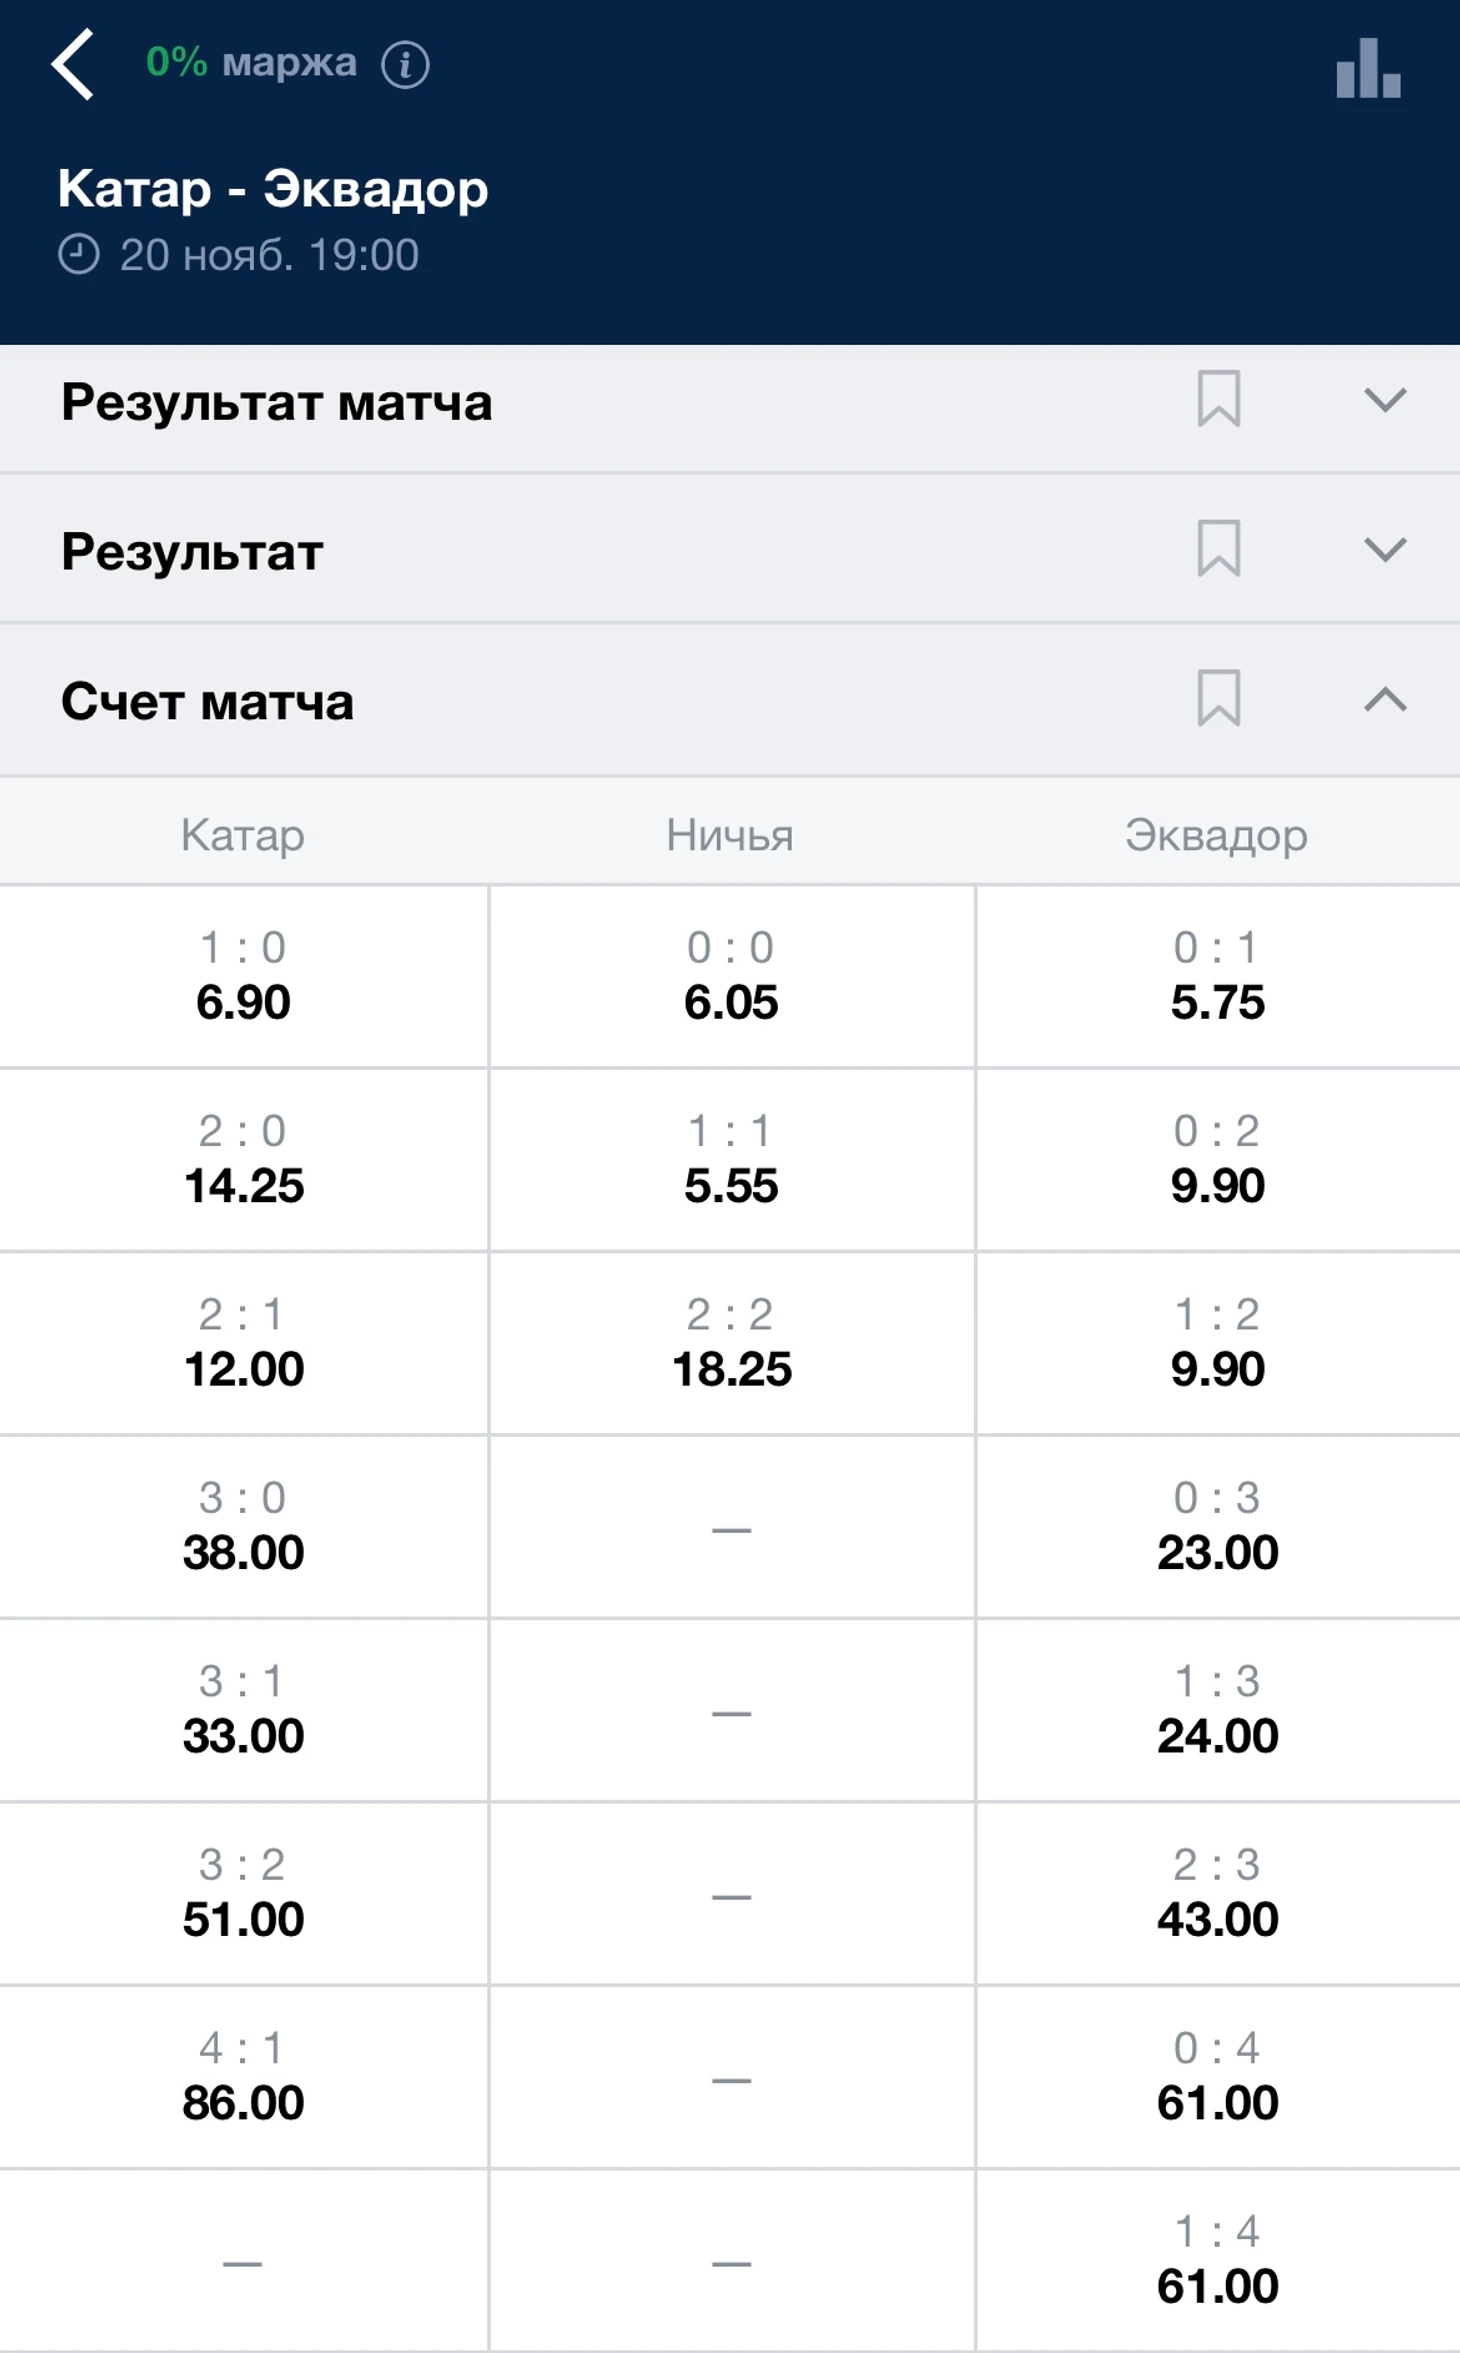Viewport: 1460px width, 2353px height.
Task: Select score 3:1 at odds 33.00
Action: [243, 1710]
